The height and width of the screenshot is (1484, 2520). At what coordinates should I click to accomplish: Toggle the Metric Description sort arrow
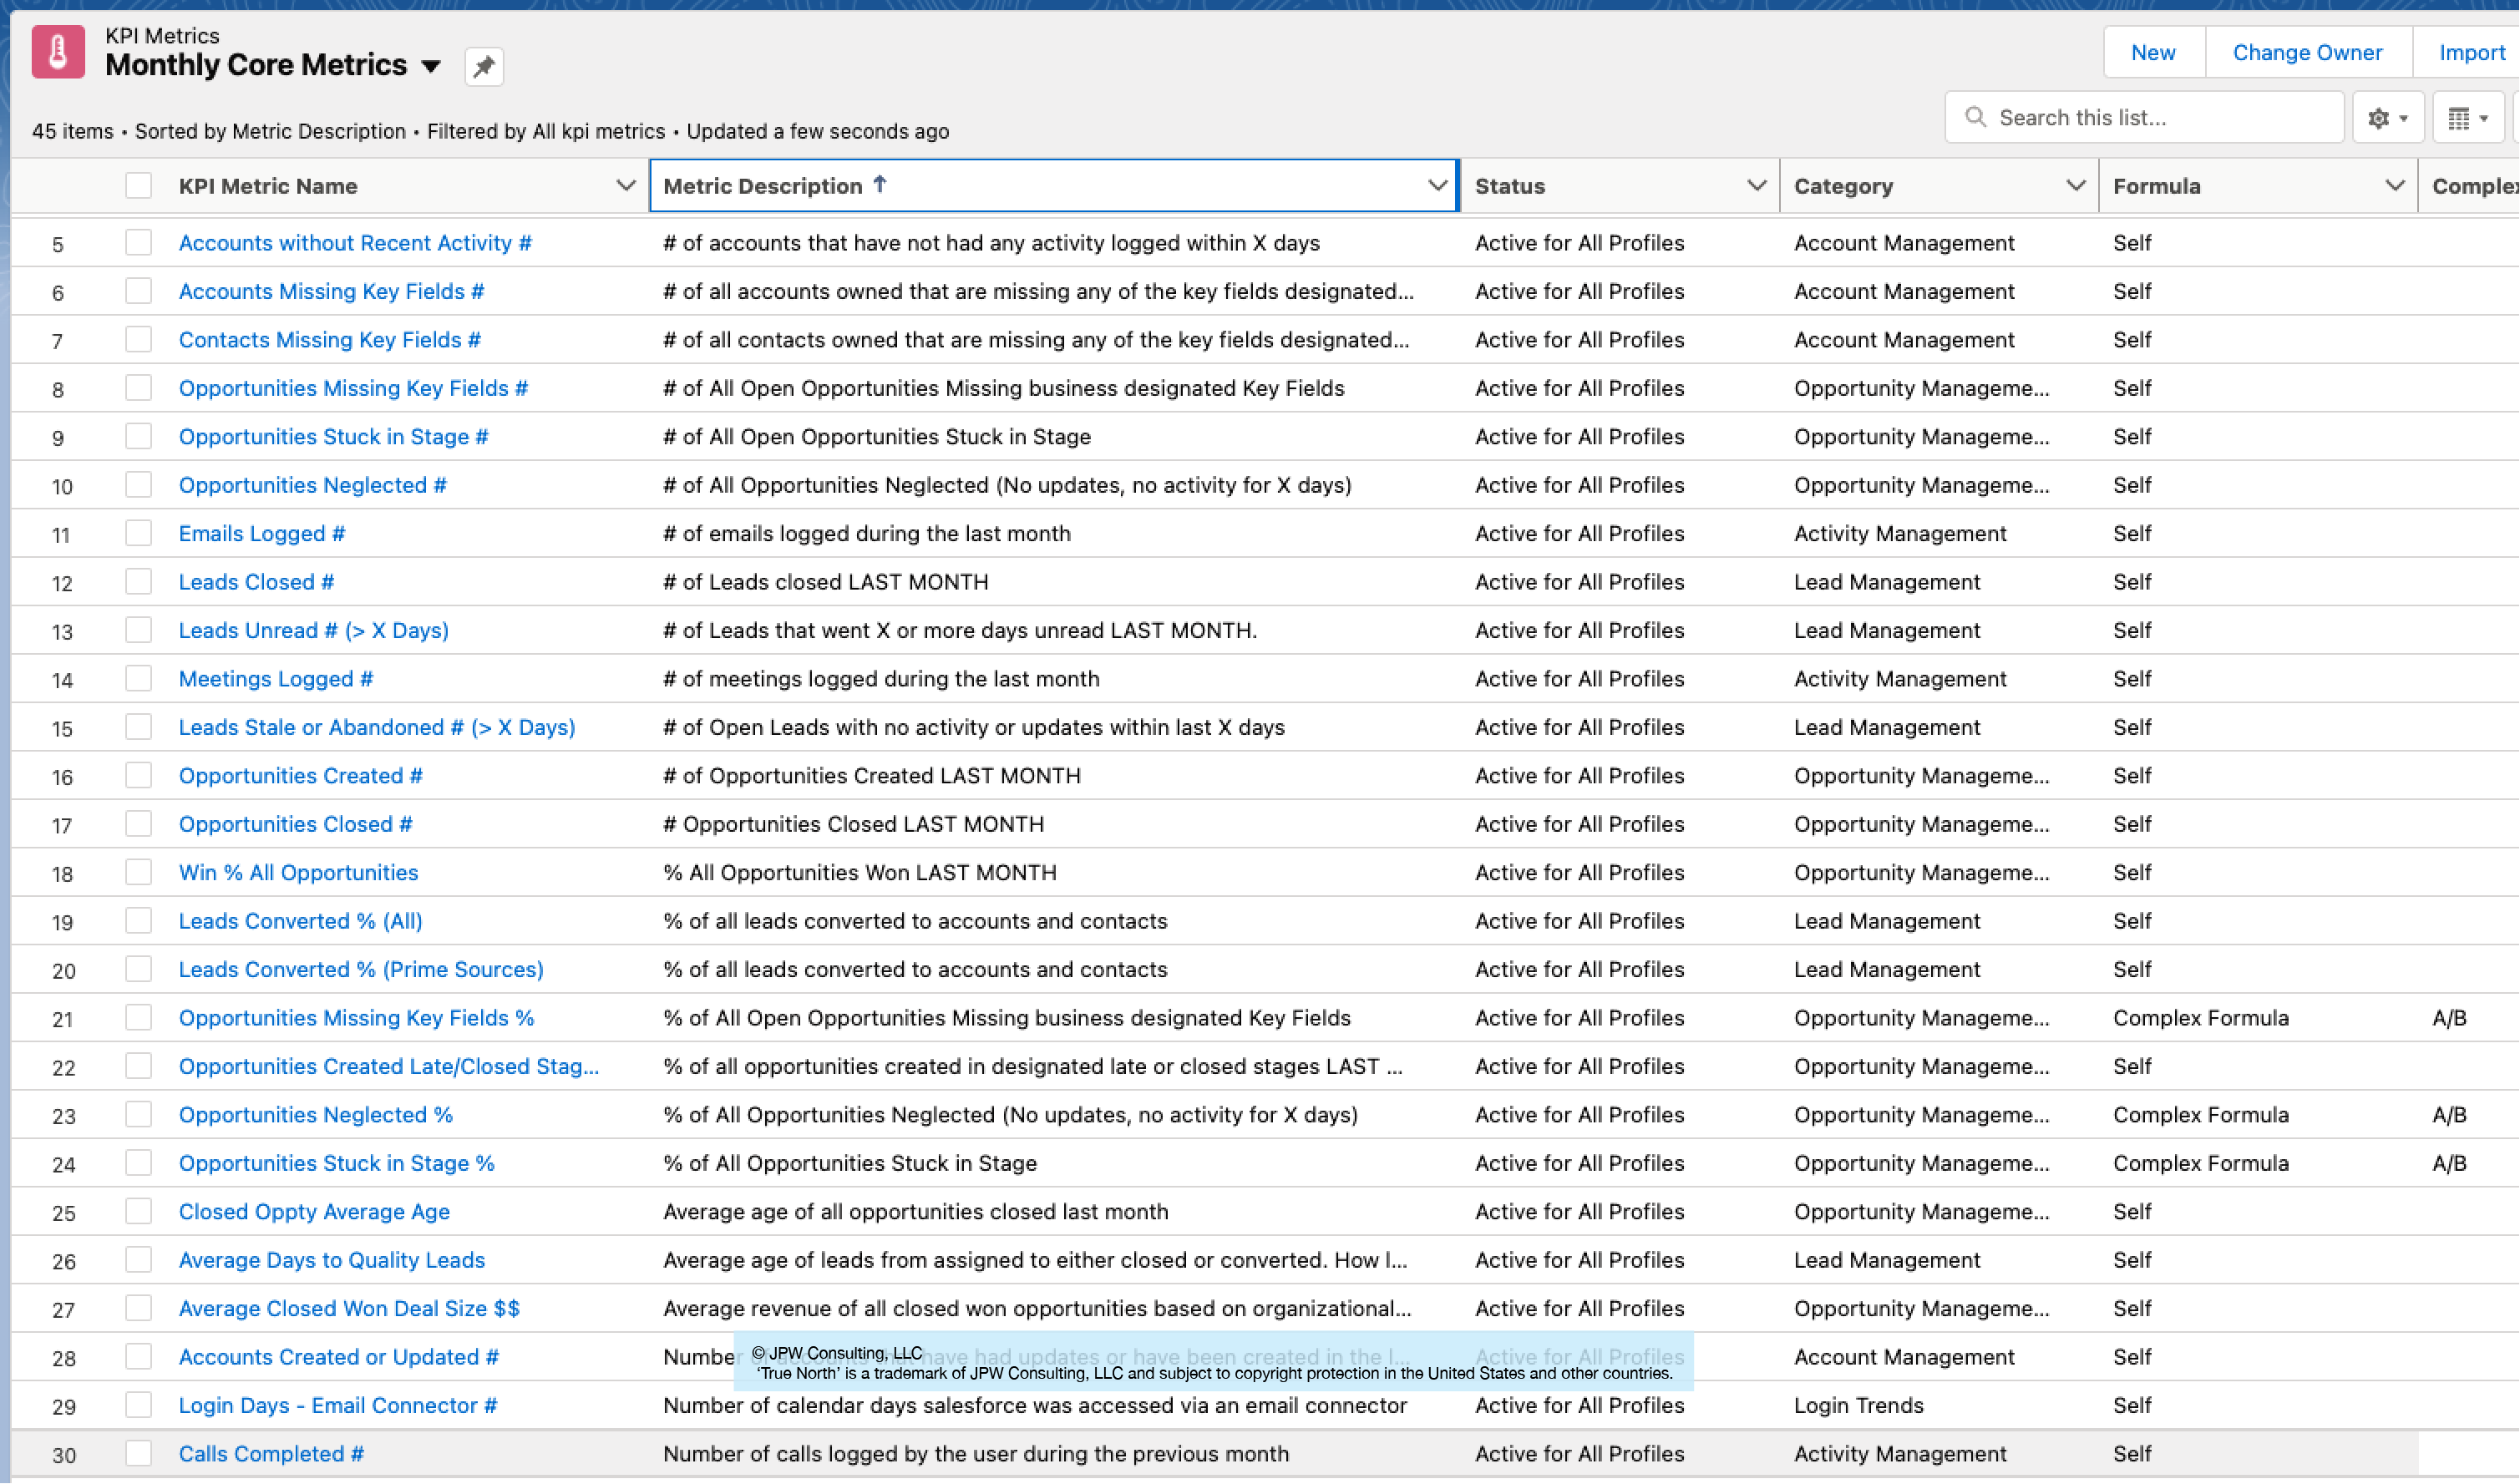880,184
